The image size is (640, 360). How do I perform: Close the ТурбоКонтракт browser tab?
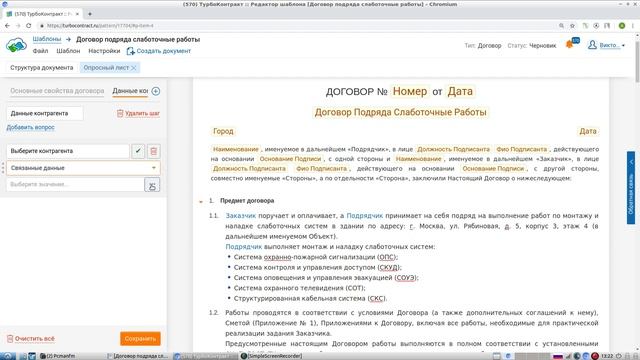click(77, 14)
